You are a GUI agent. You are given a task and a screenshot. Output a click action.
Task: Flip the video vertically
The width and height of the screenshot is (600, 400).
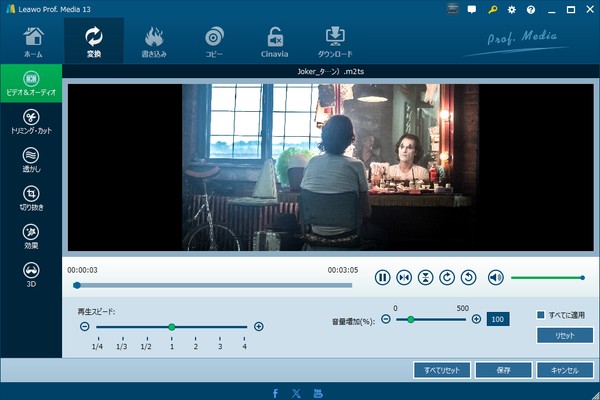pyautogui.click(x=425, y=278)
